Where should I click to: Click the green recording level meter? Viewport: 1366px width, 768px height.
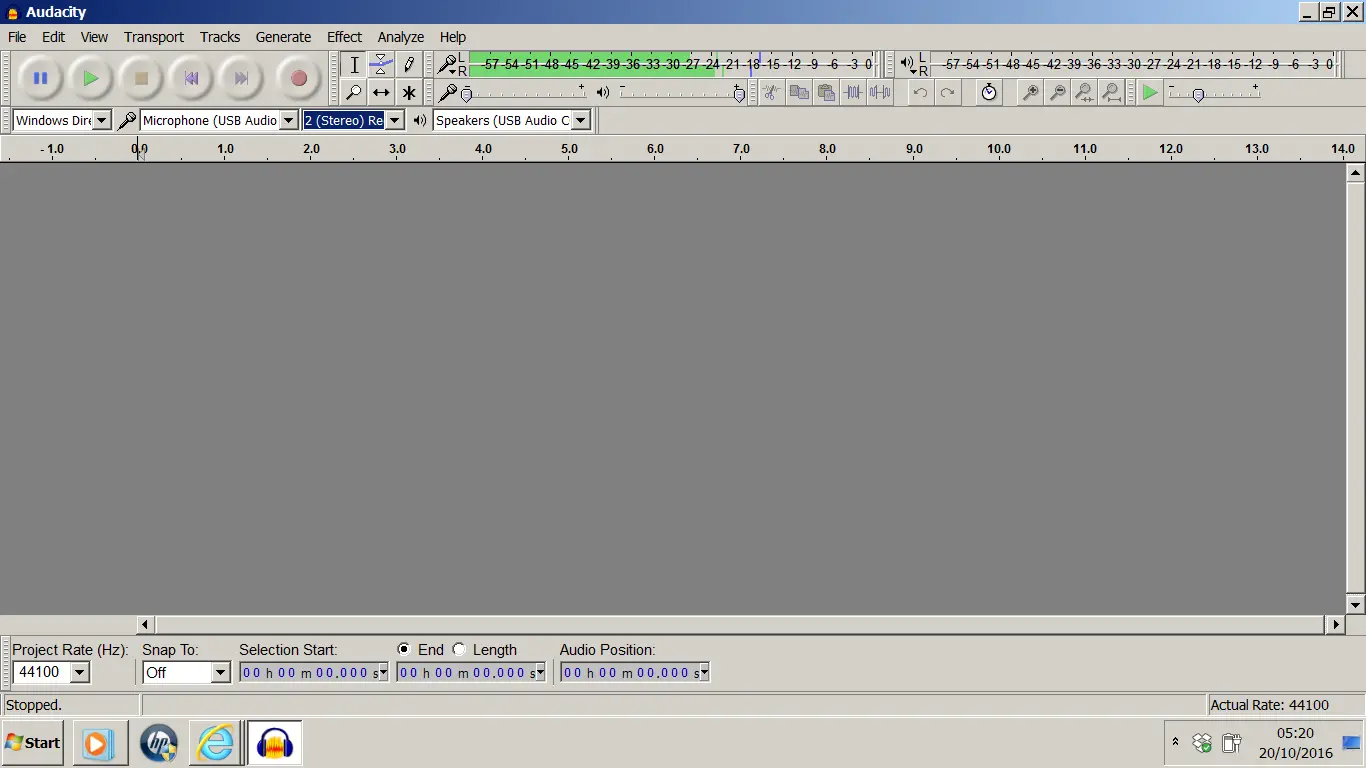pyautogui.click(x=671, y=64)
